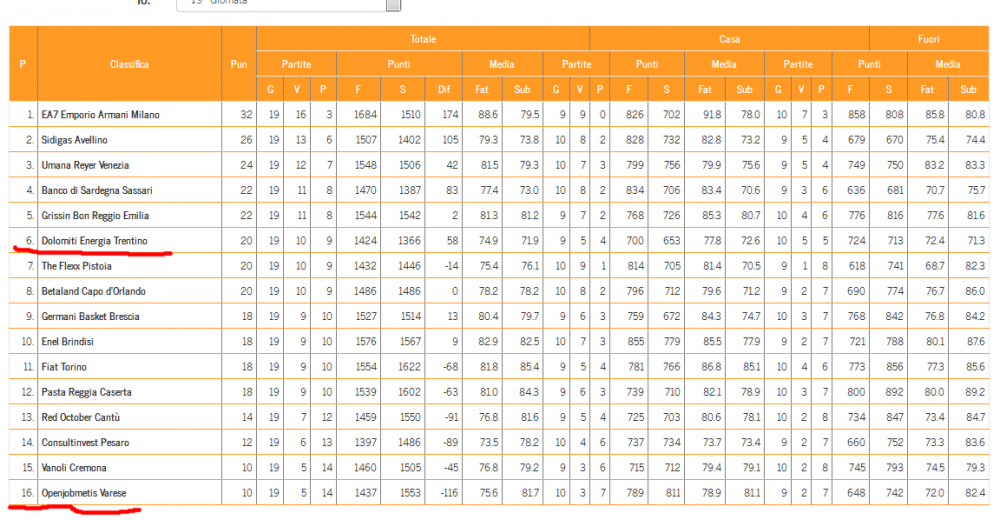Select the Totale group header

tap(423, 39)
